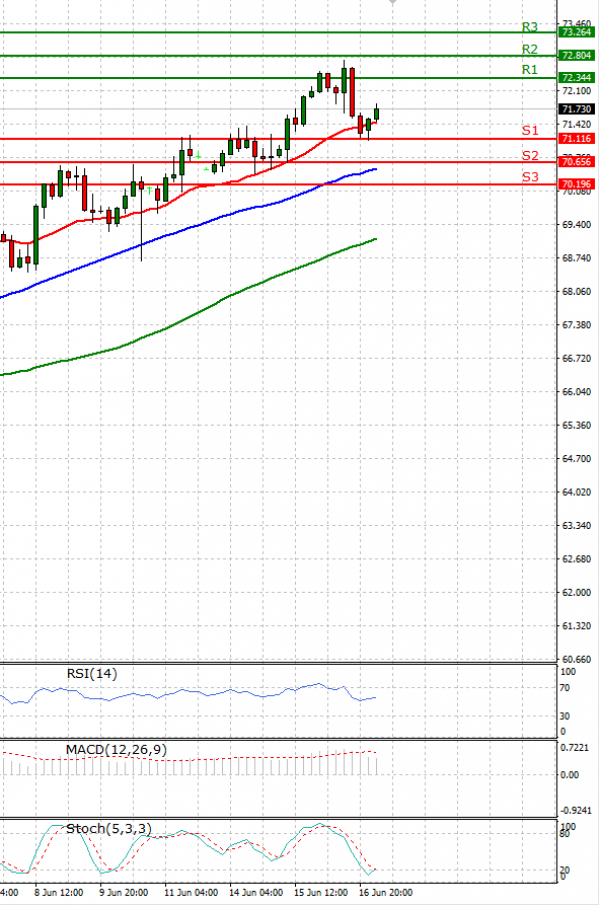The height and width of the screenshot is (906, 600).
Task: Click the 9 Jun 20:00 time label
Action: pyautogui.click(x=124, y=893)
